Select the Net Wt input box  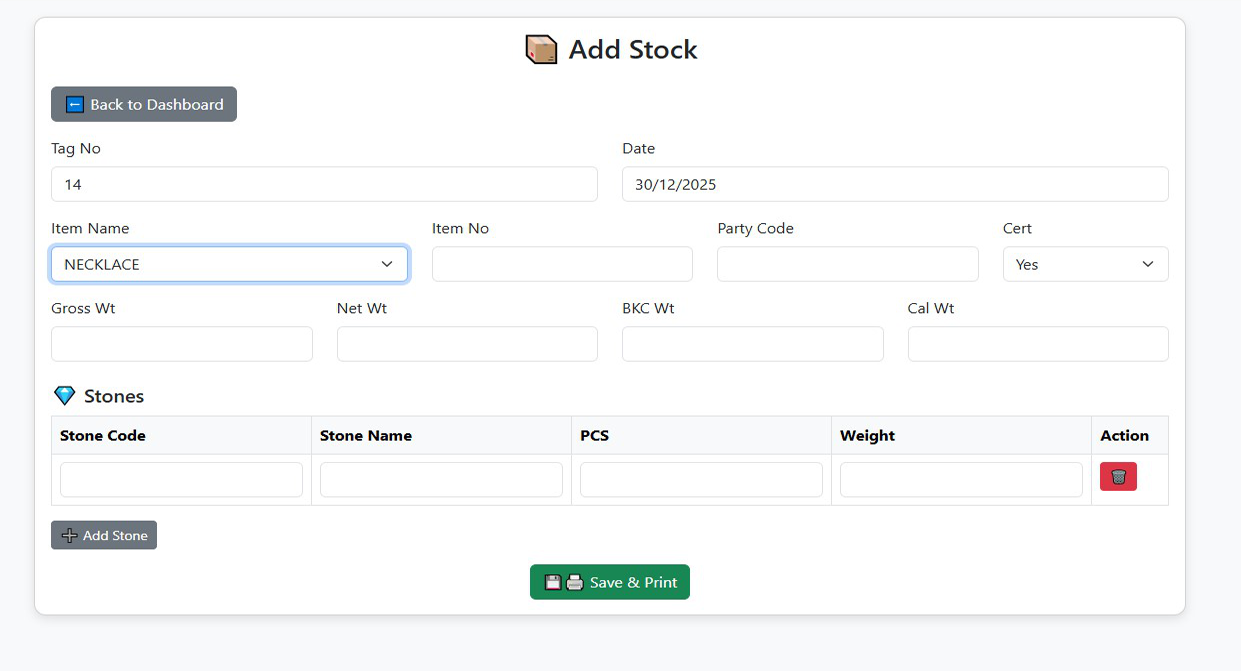(467, 344)
